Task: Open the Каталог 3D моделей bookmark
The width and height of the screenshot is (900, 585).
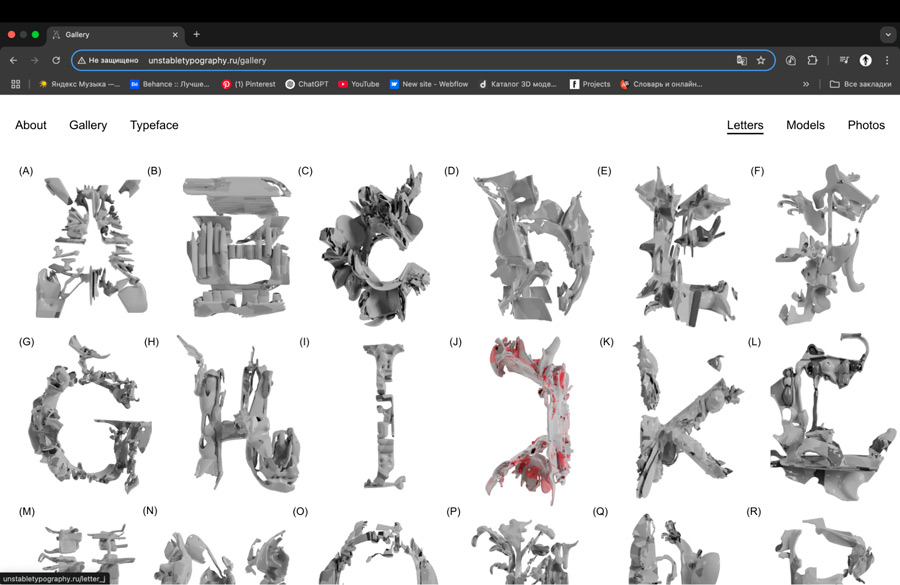Action: tap(518, 84)
